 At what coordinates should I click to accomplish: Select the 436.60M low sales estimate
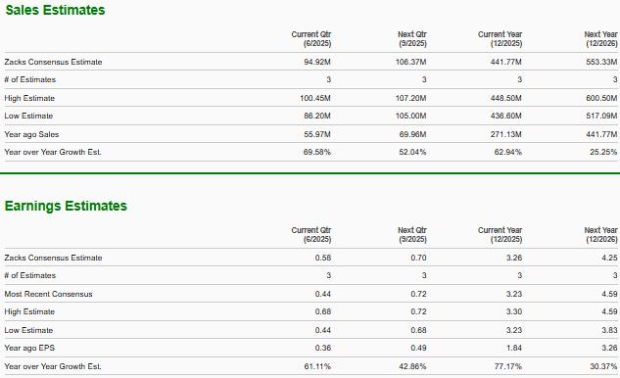tap(506, 116)
